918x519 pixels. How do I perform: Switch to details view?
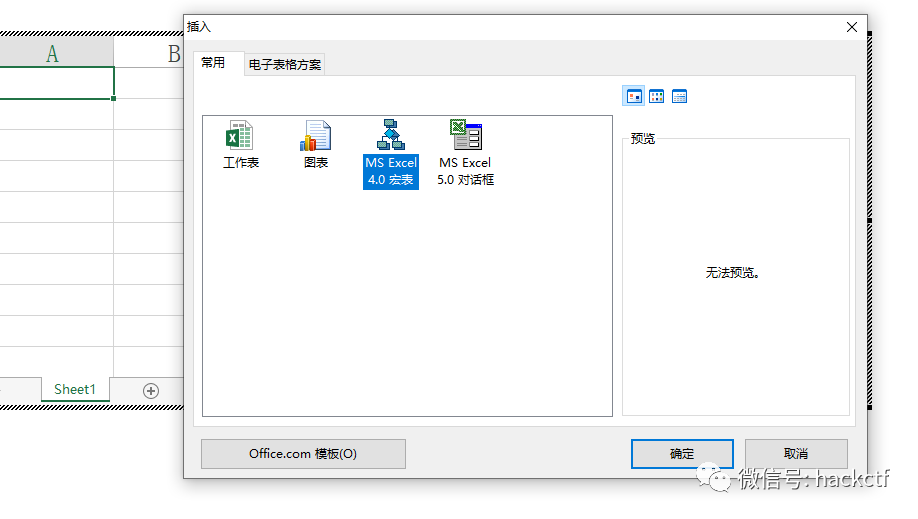679,96
